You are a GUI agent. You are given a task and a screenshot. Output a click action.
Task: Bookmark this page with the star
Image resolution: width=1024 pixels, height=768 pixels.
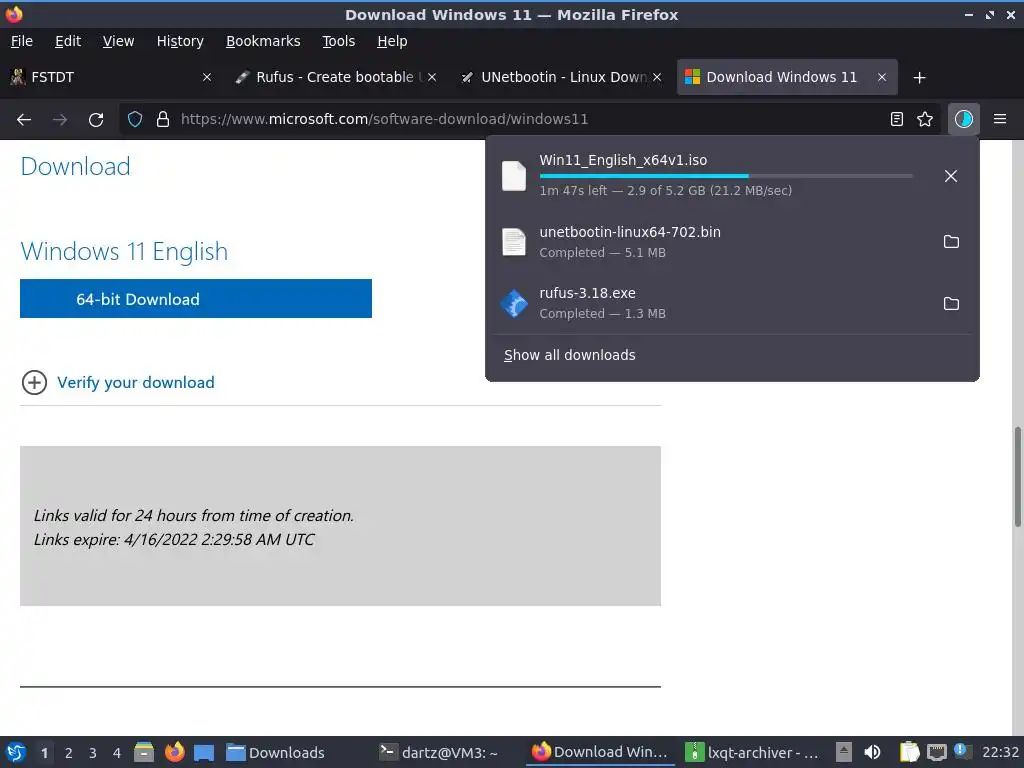click(x=925, y=119)
